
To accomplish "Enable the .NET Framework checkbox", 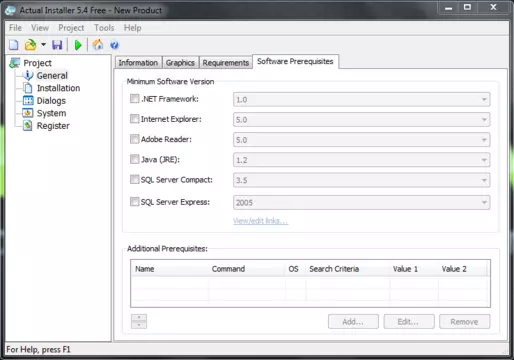I will point(135,99).
